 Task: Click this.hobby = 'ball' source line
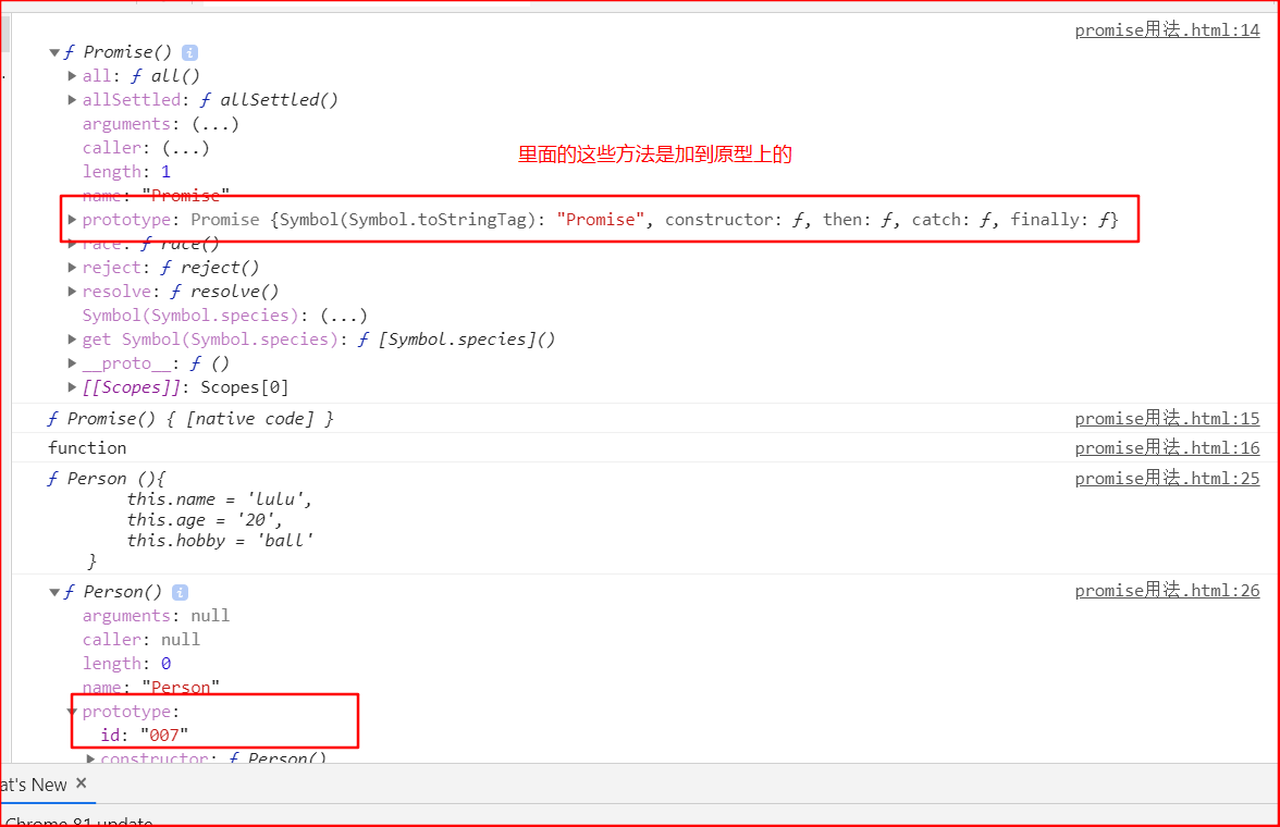pos(220,541)
